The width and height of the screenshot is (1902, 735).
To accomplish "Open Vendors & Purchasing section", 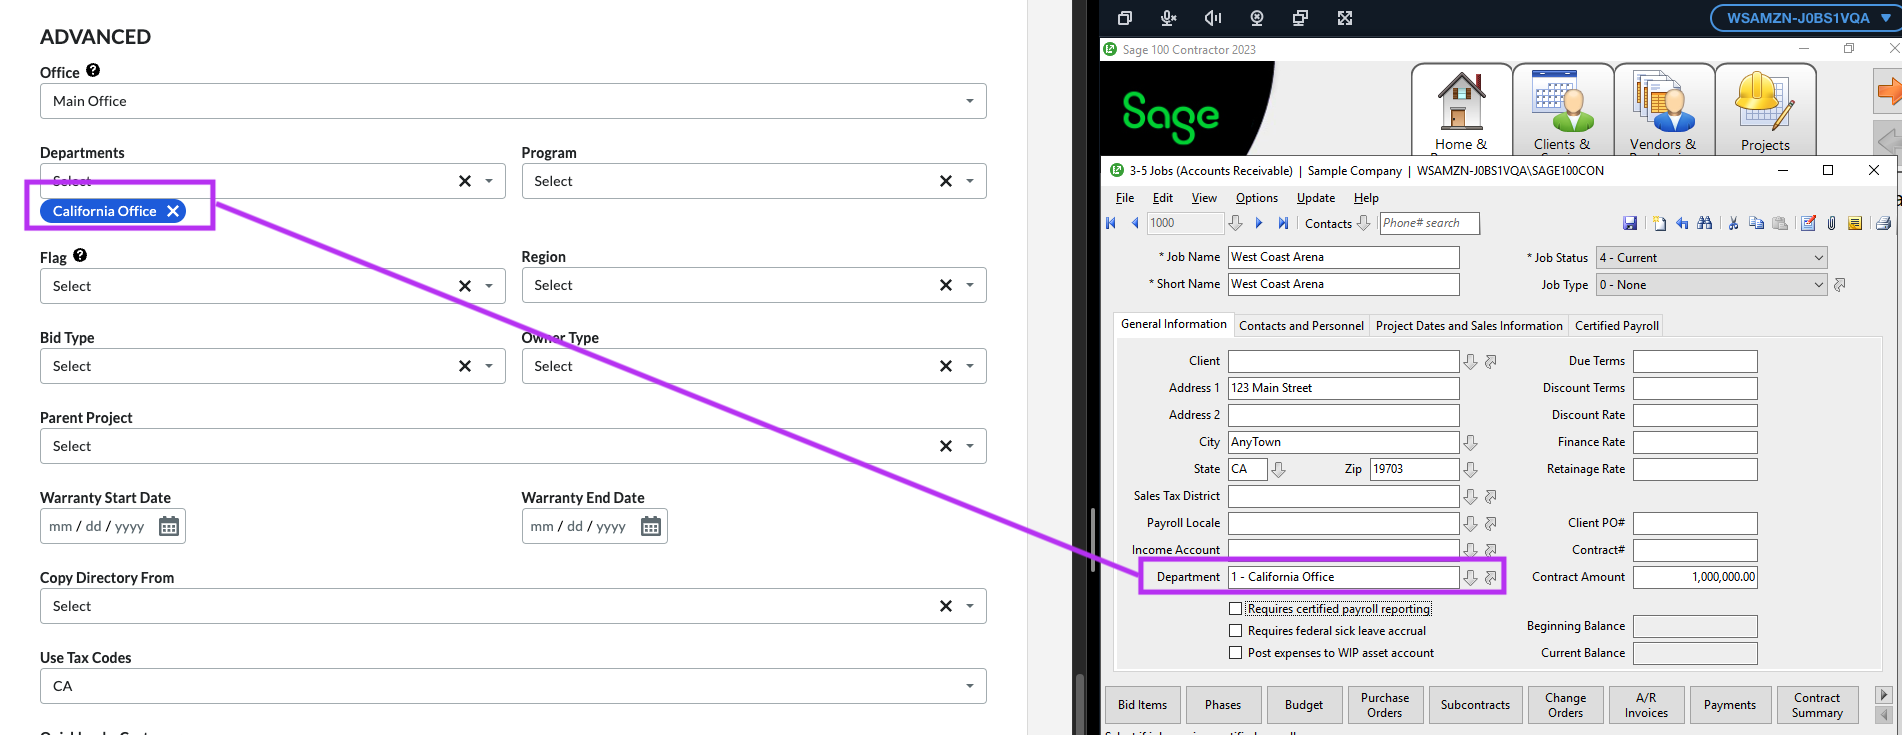I will click(x=1663, y=110).
